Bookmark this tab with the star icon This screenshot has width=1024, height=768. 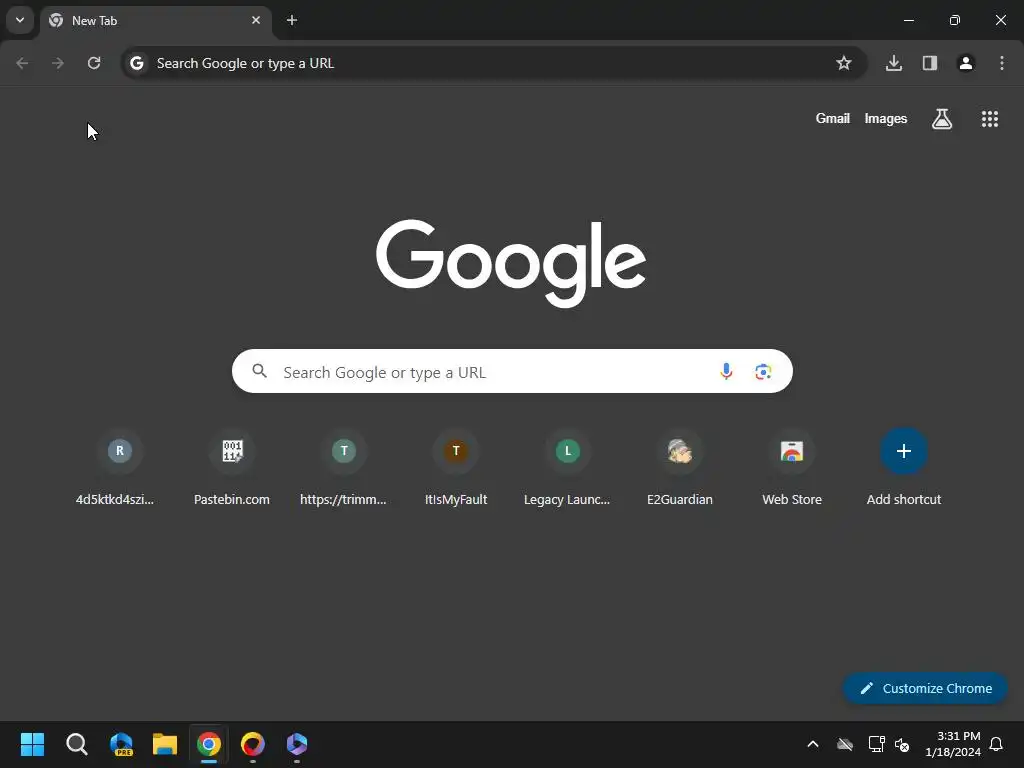(x=844, y=63)
